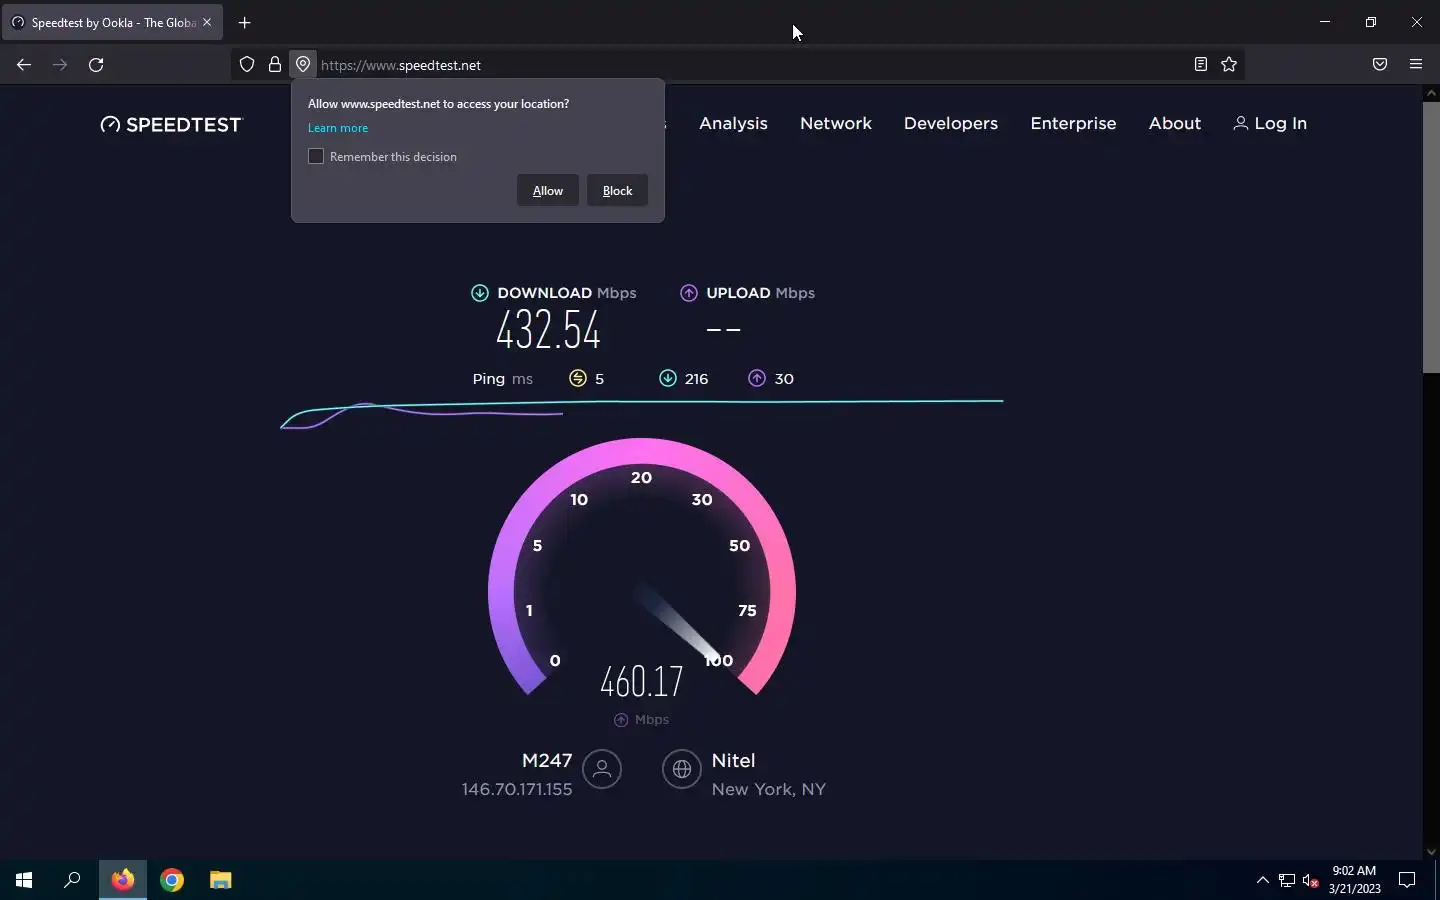Viewport: 1440px width, 900px height.
Task: Open Windows taskbar search
Action: [72, 880]
